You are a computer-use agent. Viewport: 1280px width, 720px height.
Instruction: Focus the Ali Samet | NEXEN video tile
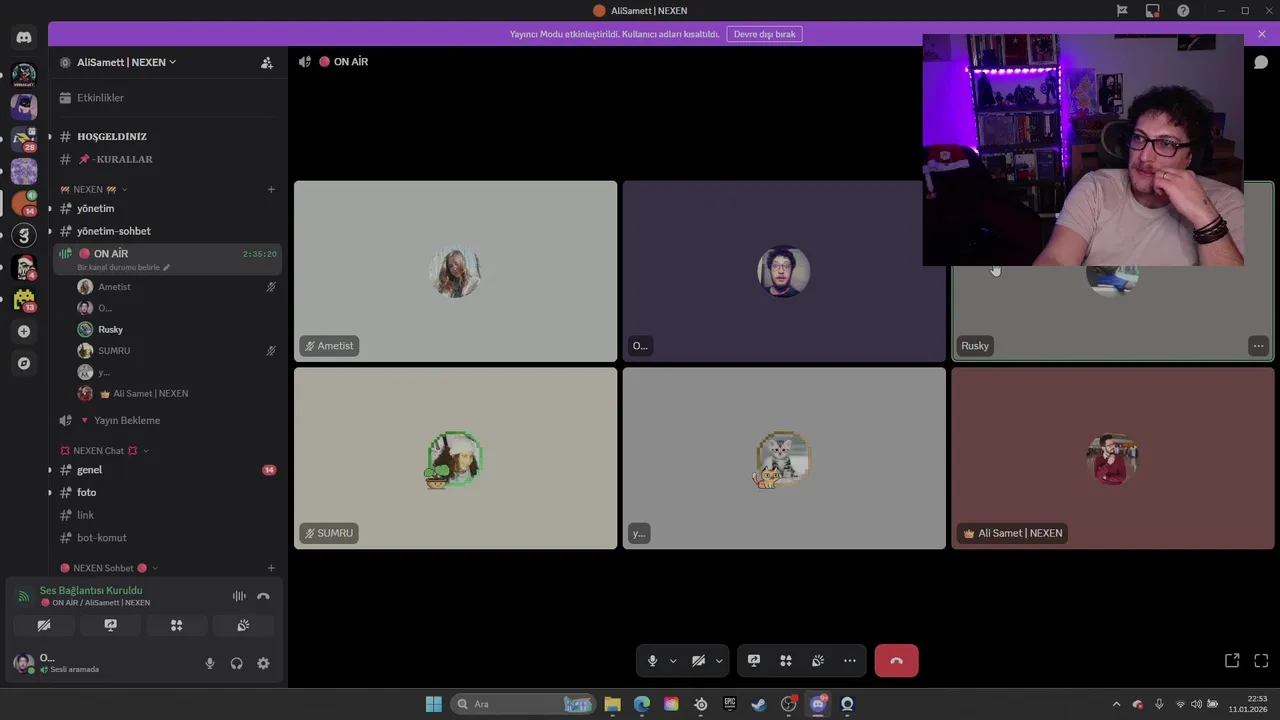(x=1113, y=458)
